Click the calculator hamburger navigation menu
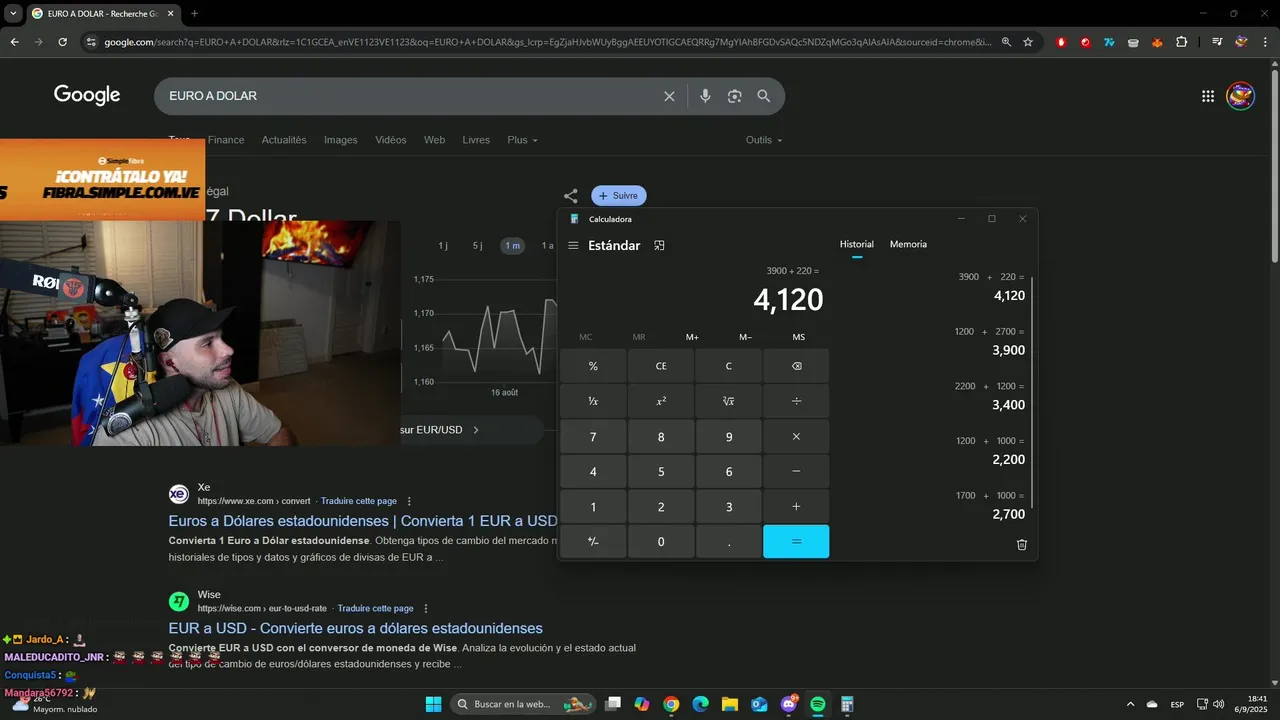Screen dimensions: 1280x720 573,246
